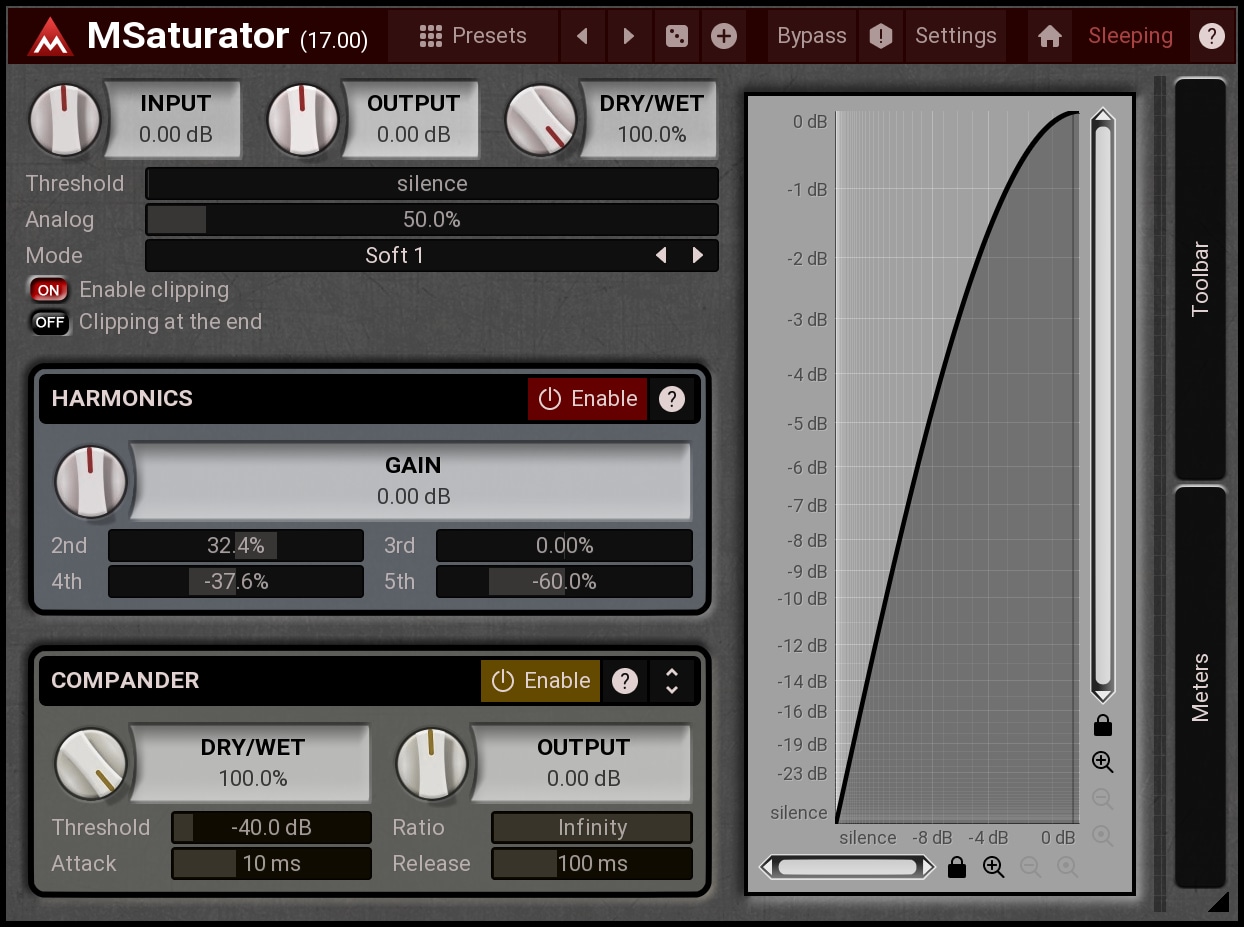The height and width of the screenshot is (927, 1244).
Task: Click the add preset plus icon
Action: point(724,37)
